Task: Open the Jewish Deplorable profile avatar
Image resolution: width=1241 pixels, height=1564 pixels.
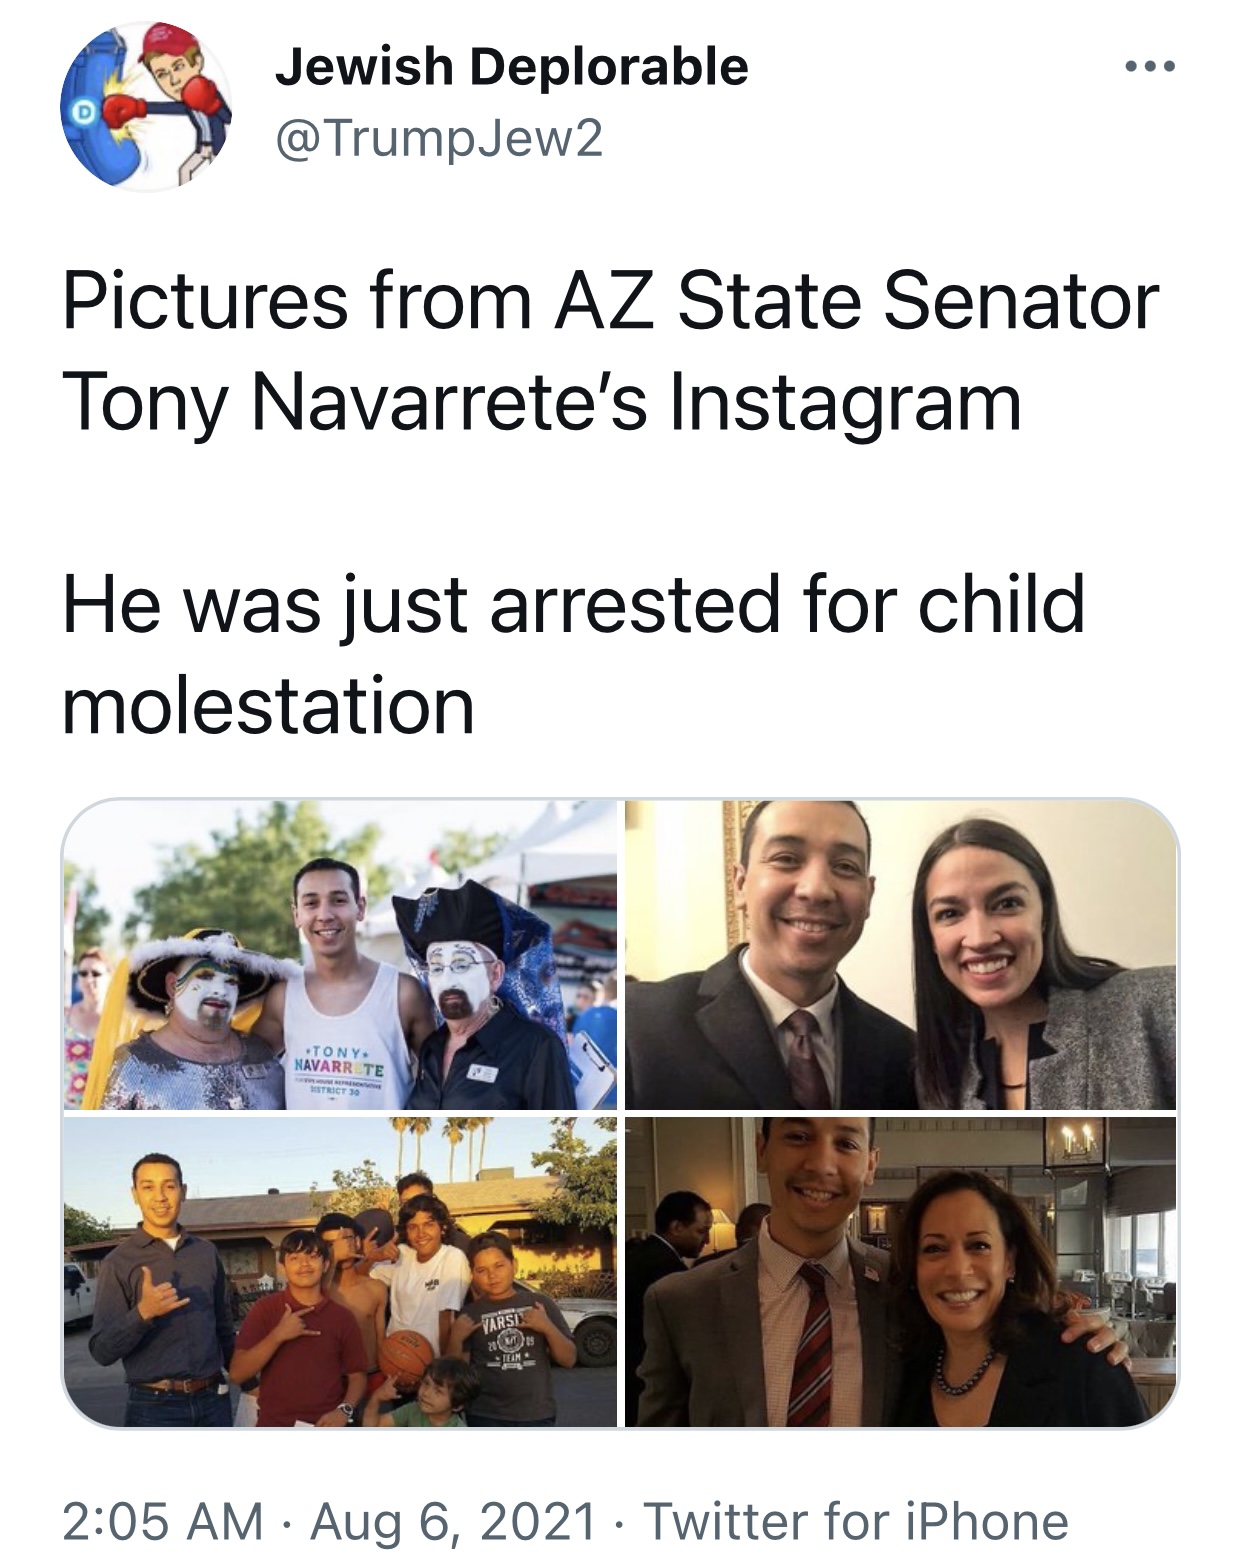Action: click(x=146, y=105)
